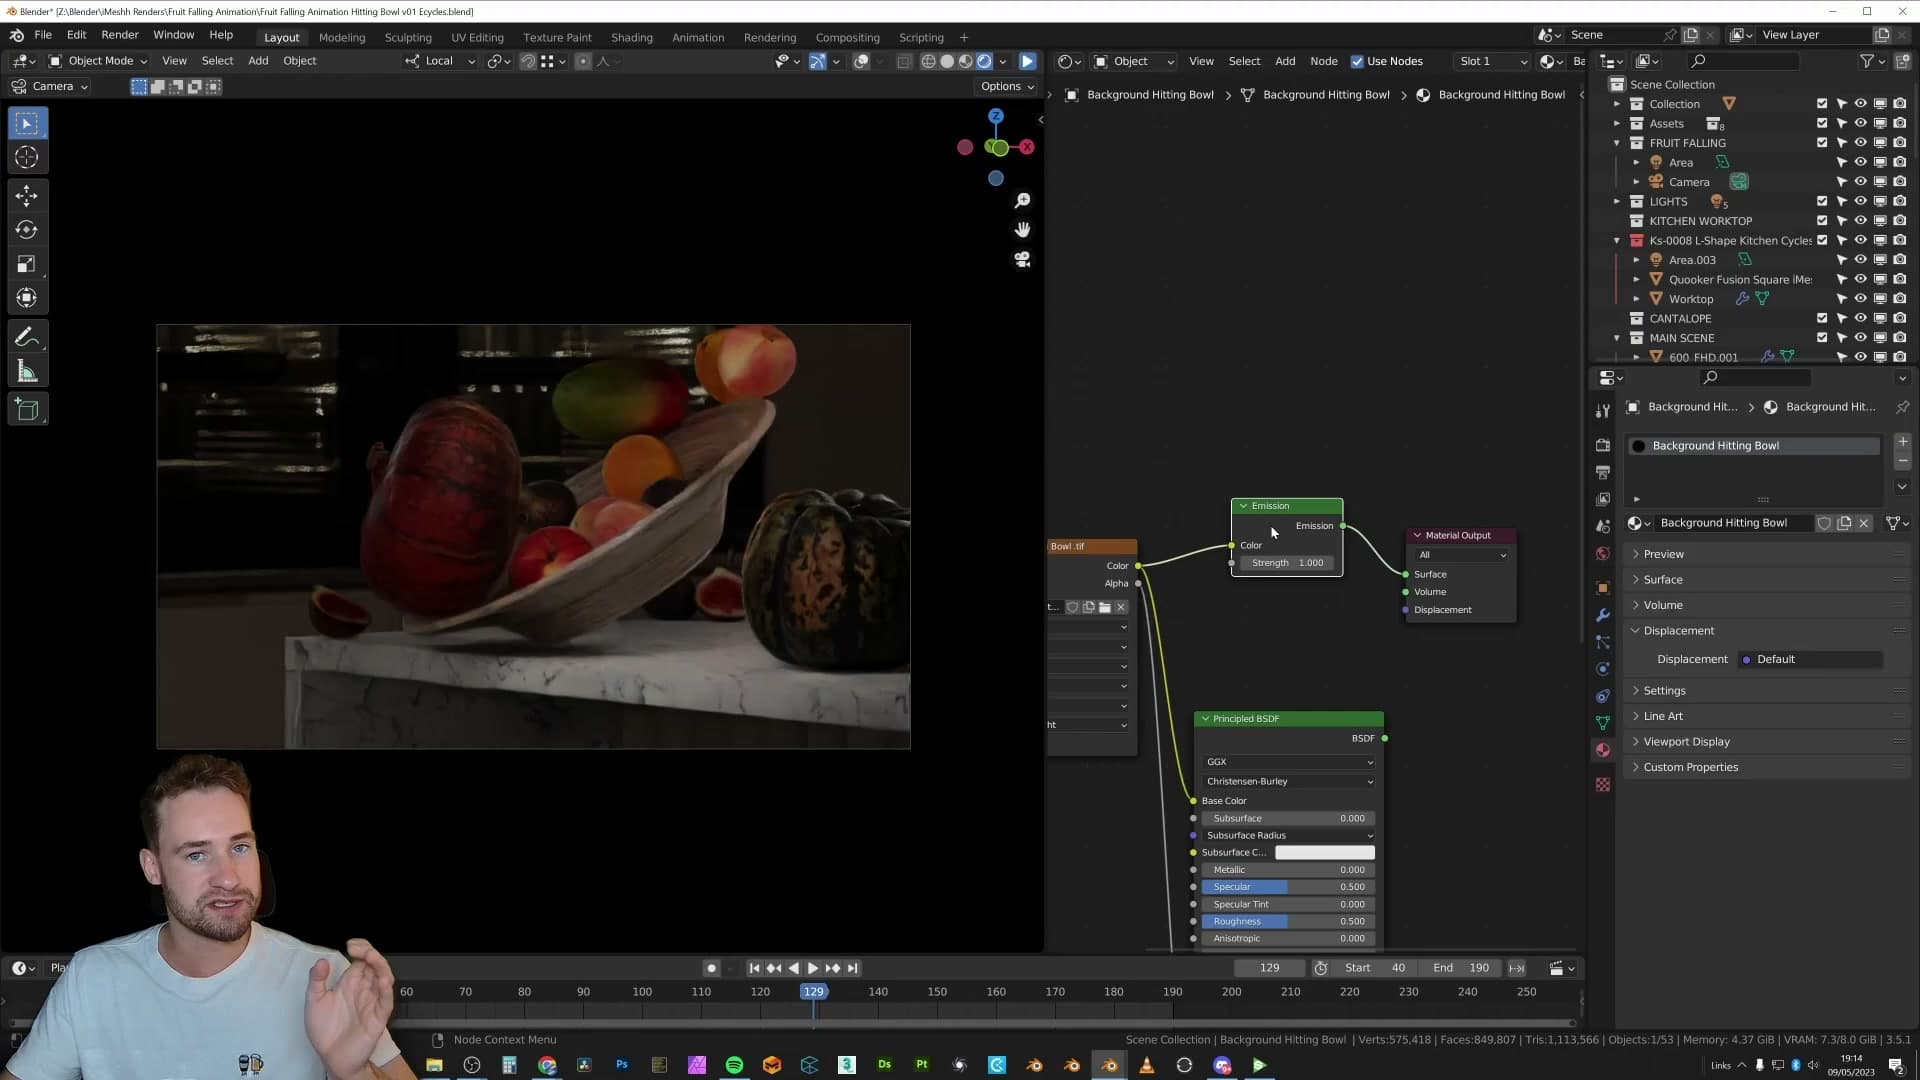This screenshot has width=1920, height=1080.
Task: Open the node editor Node menu
Action: click(1323, 62)
